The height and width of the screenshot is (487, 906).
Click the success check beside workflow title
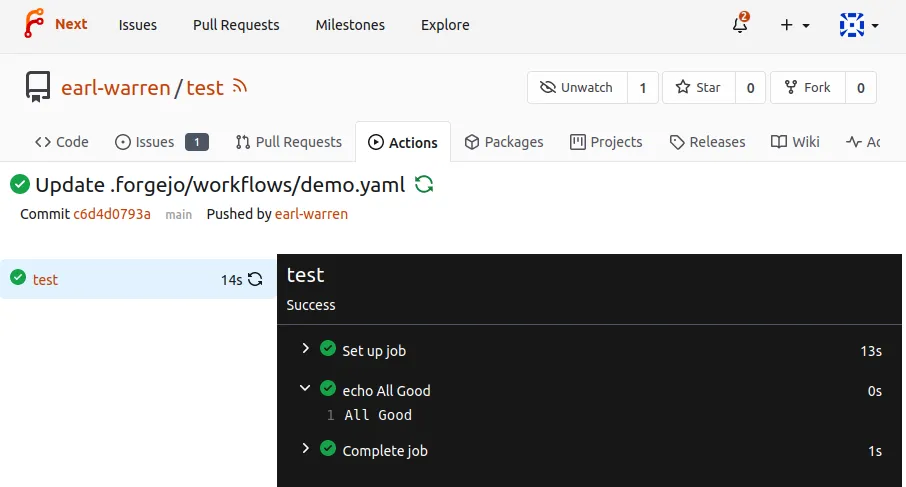[x=19, y=184]
